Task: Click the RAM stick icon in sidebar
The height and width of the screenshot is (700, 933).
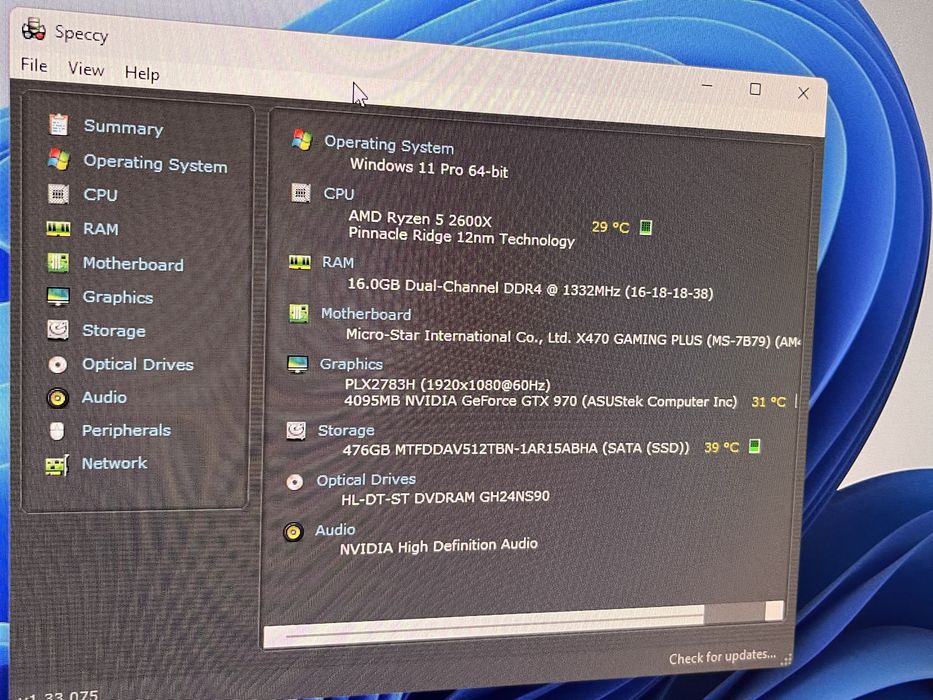Action: click(58, 228)
